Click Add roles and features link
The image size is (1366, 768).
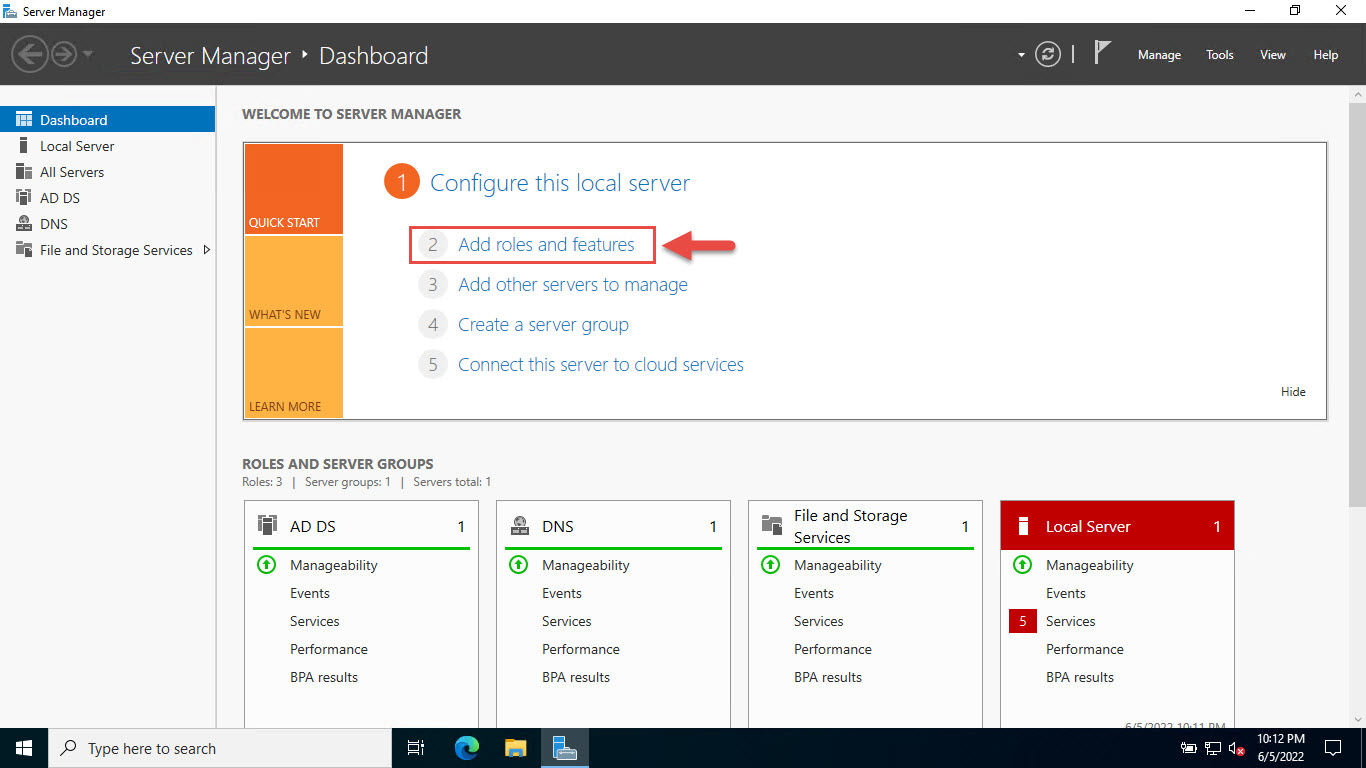click(x=546, y=245)
